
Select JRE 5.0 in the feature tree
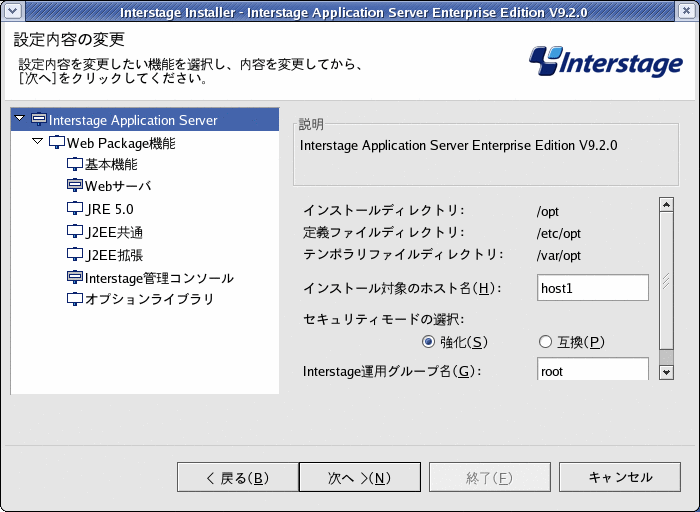[109, 209]
